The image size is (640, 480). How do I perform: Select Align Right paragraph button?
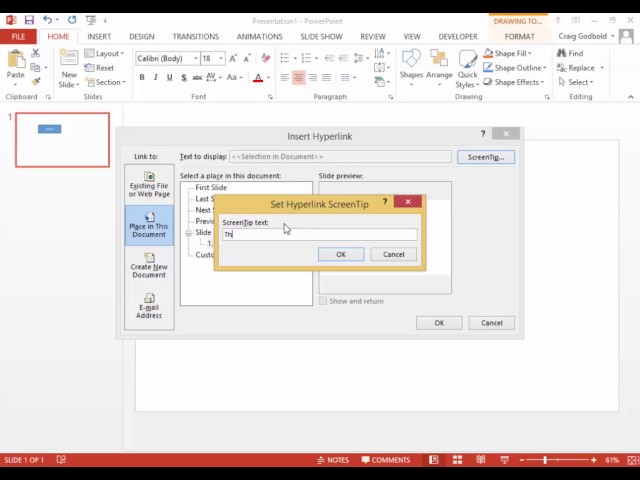(x=313, y=77)
